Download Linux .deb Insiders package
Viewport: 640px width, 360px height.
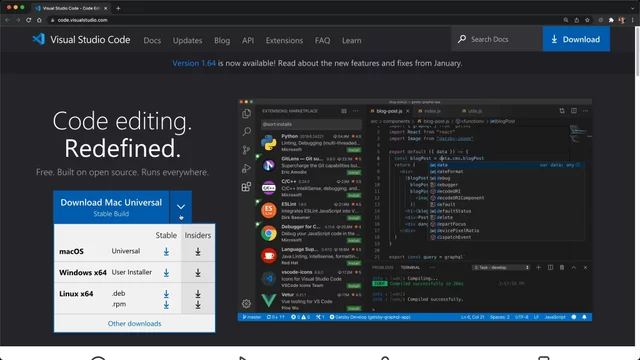(198, 294)
